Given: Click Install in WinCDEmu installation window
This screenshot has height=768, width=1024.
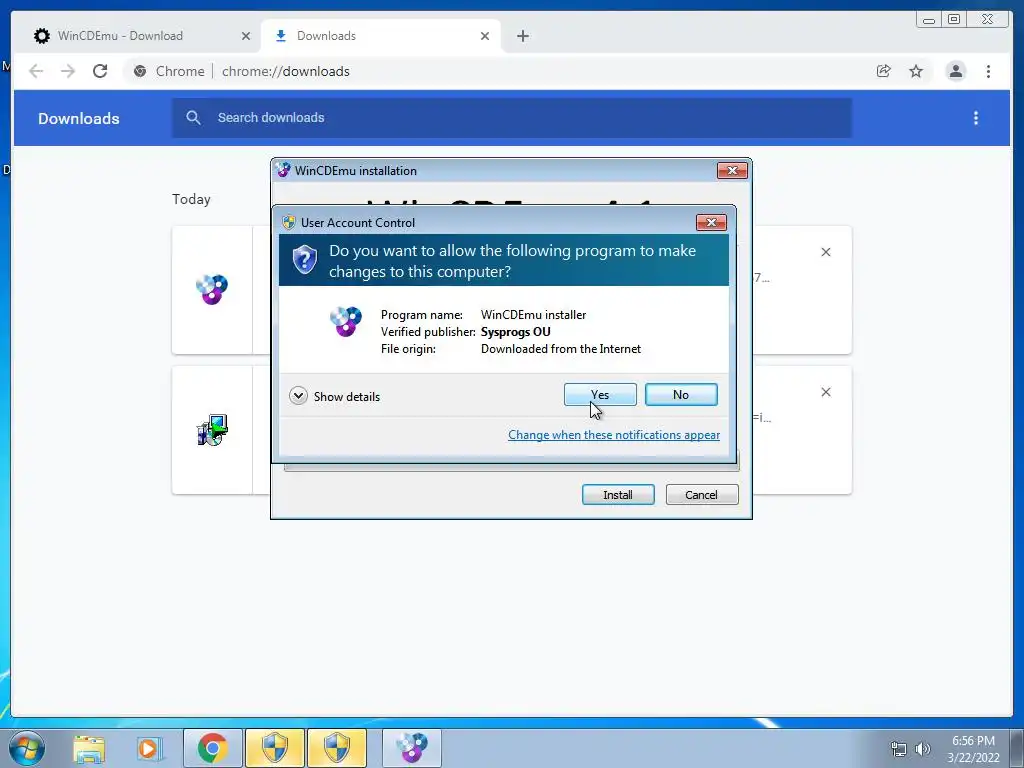Looking at the screenshot, I should tap(618, 494).
